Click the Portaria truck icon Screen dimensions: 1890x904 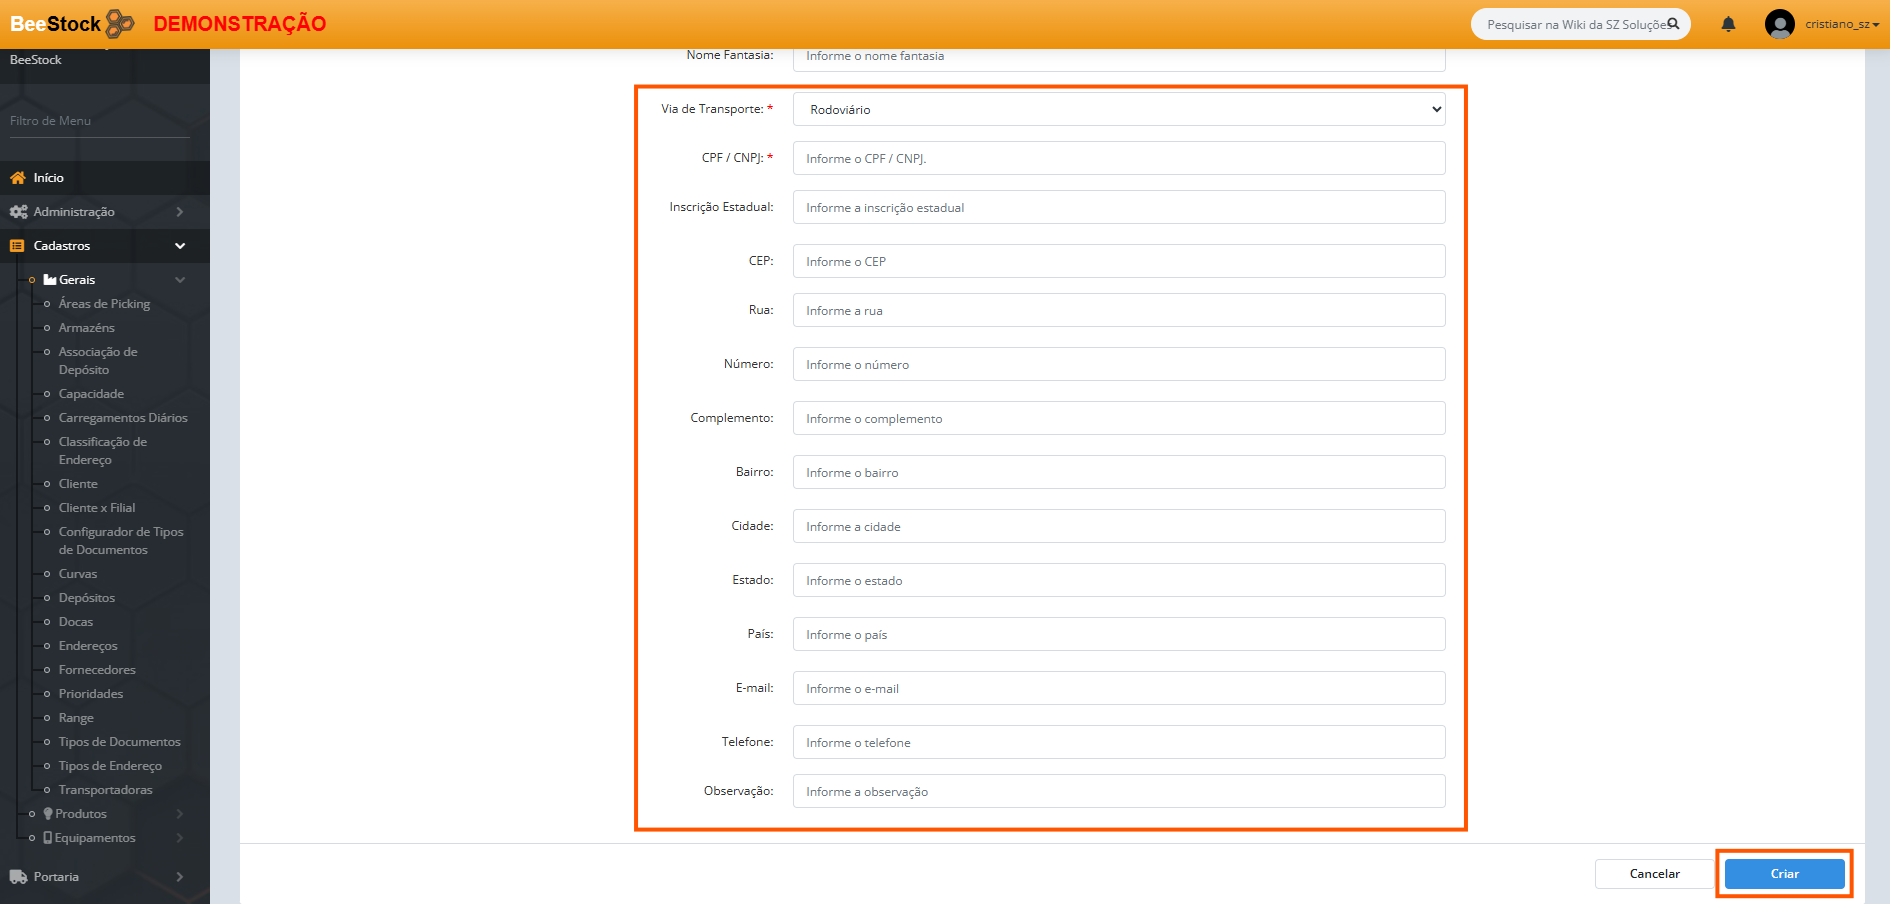[x=18, y=877]
